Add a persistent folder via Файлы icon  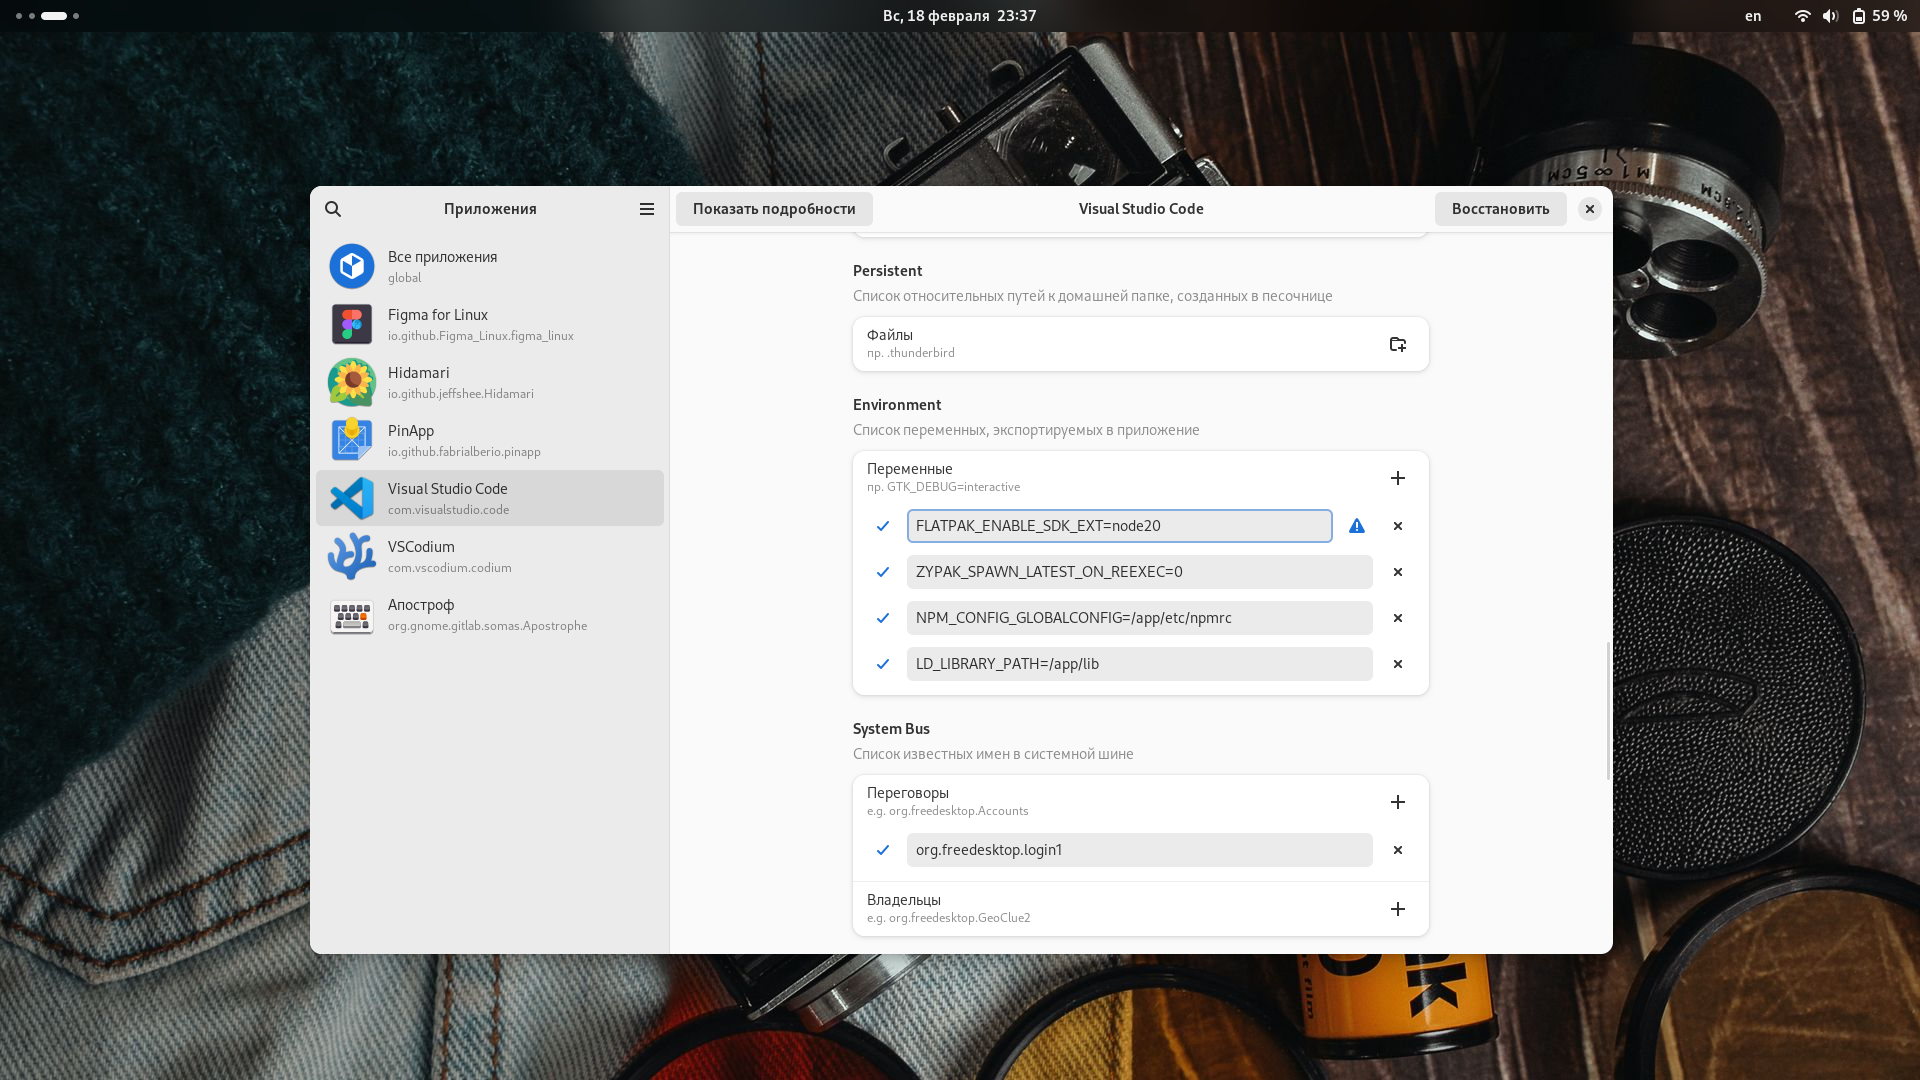pos(1398,344)
